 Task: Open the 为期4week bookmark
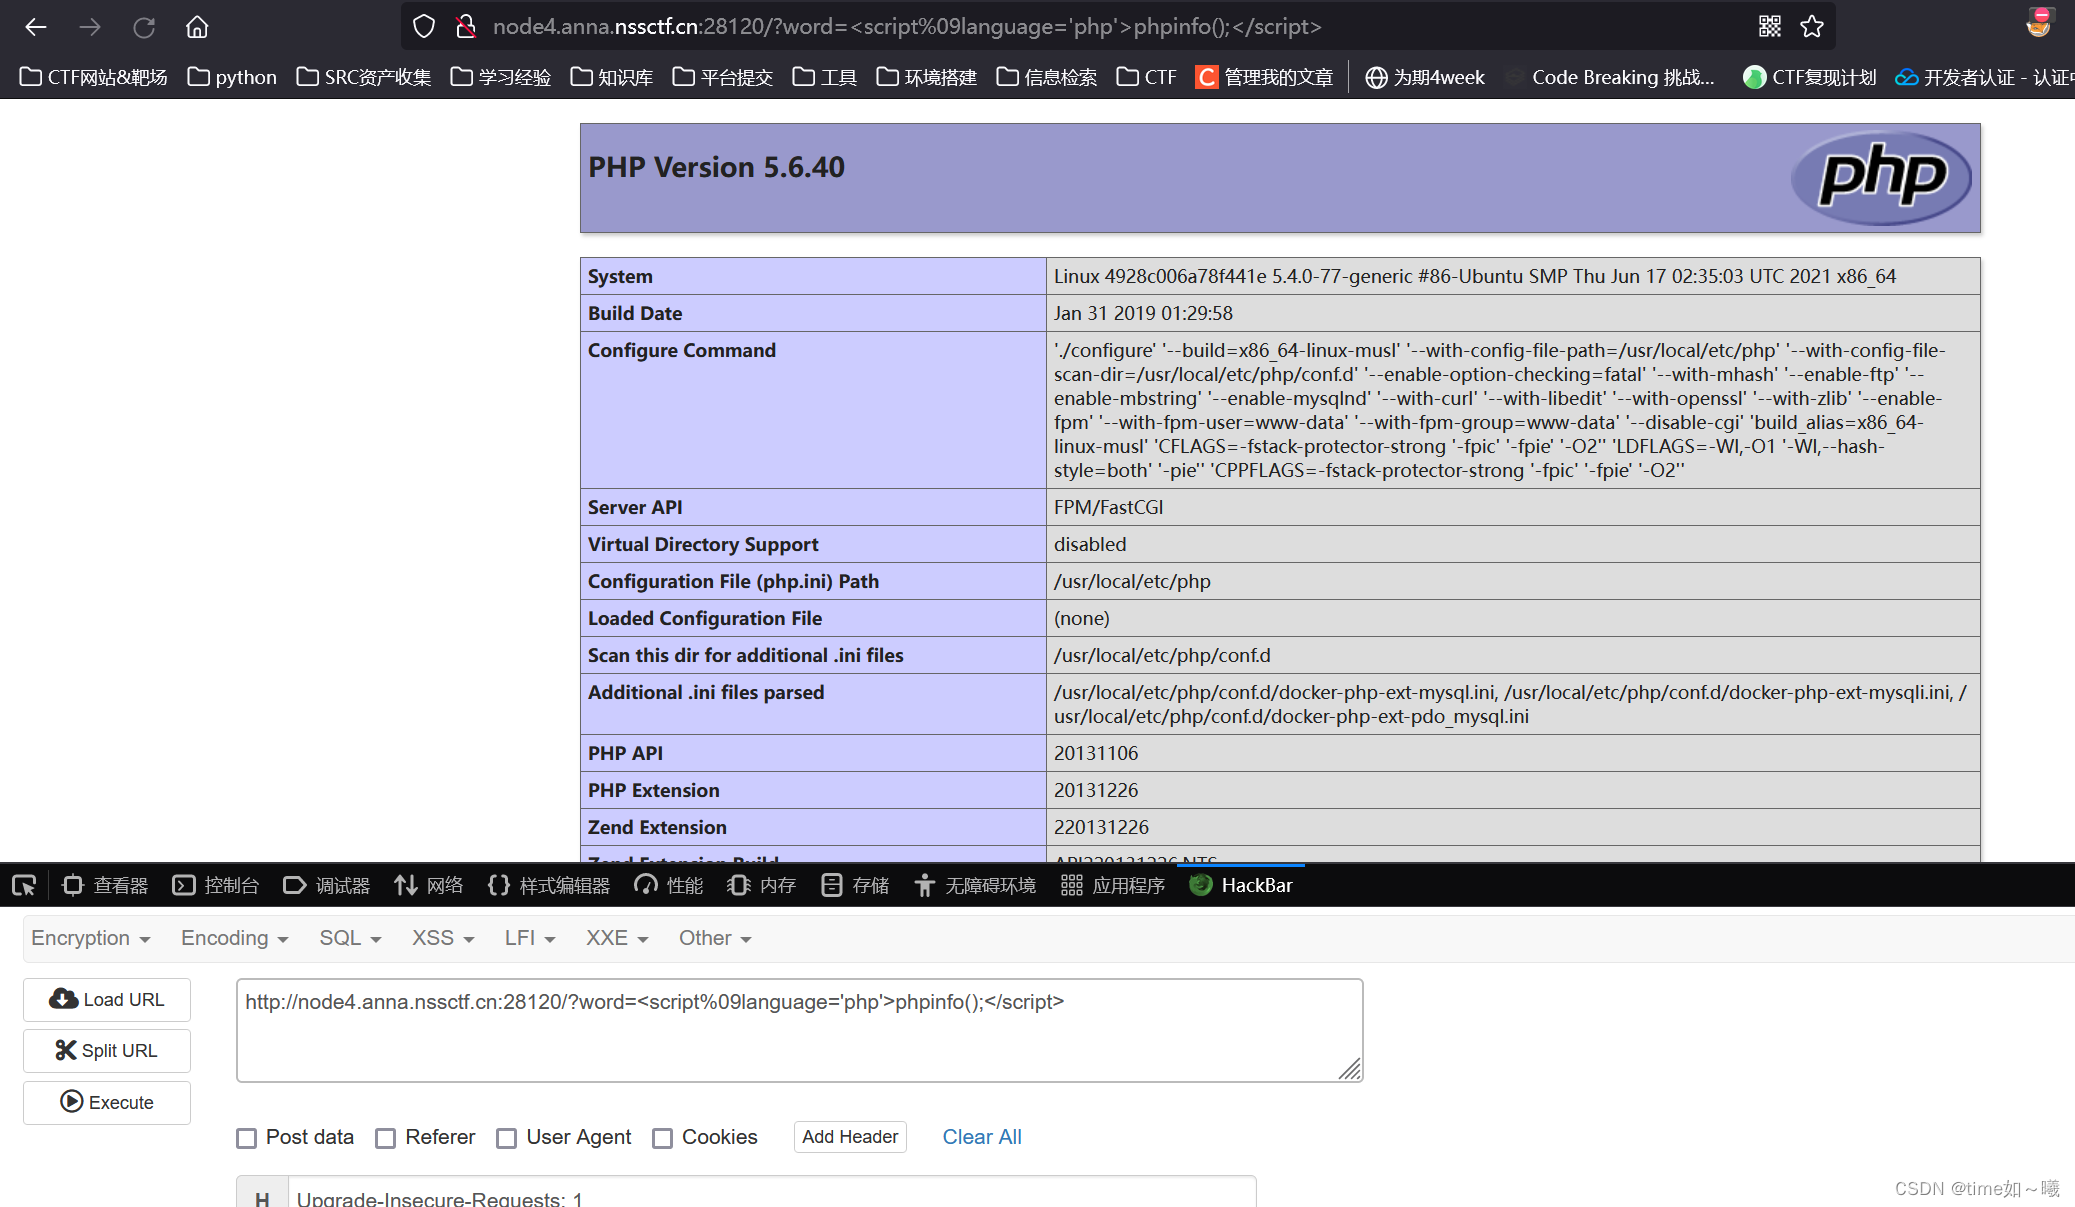click(x=1425, y=77)
